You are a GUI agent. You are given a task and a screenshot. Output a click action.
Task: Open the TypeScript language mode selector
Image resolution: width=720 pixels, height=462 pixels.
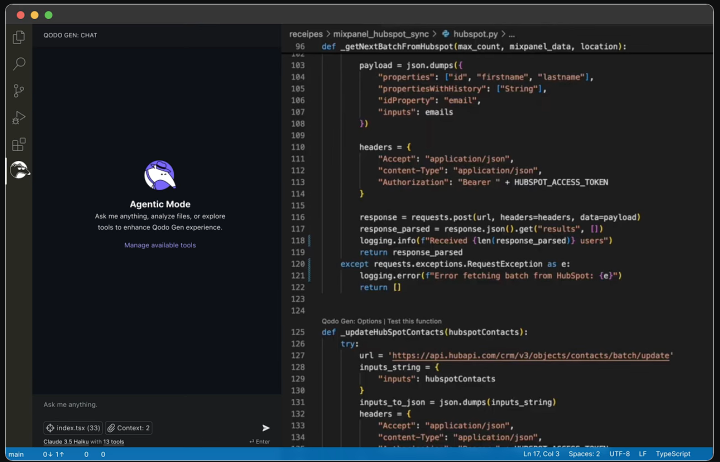tap(673, 454)
